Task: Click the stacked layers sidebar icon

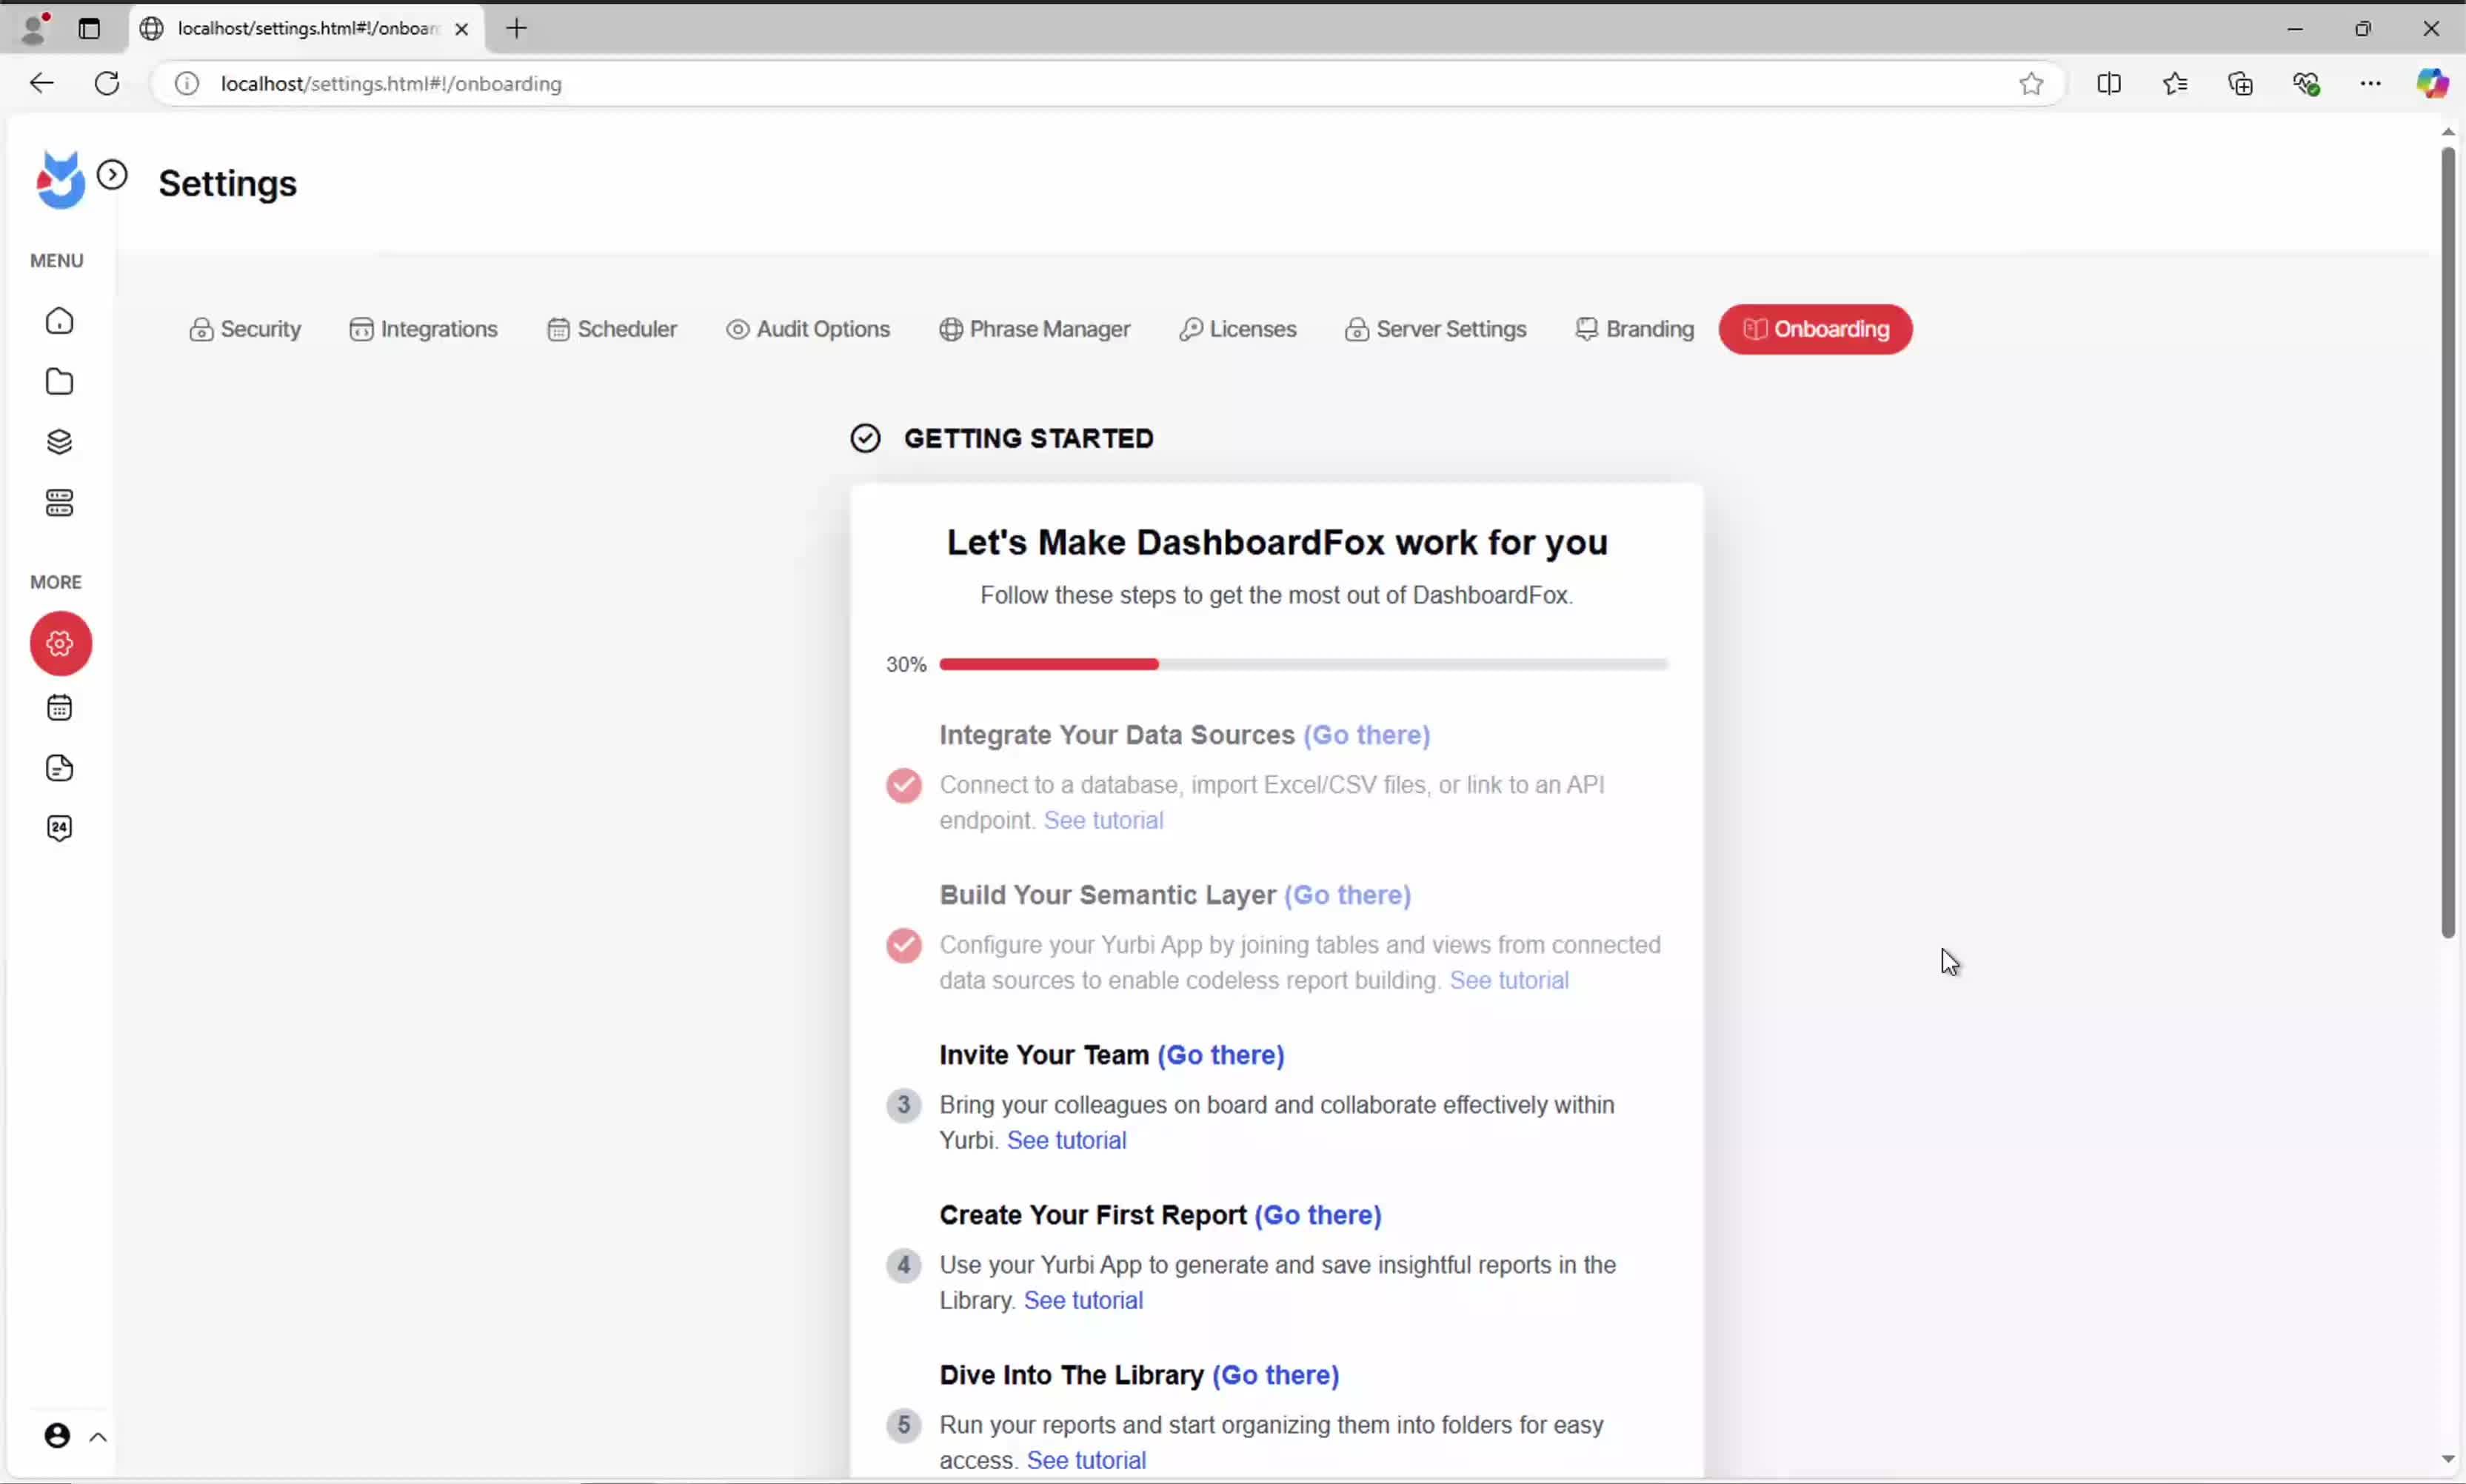Action: 60,442
